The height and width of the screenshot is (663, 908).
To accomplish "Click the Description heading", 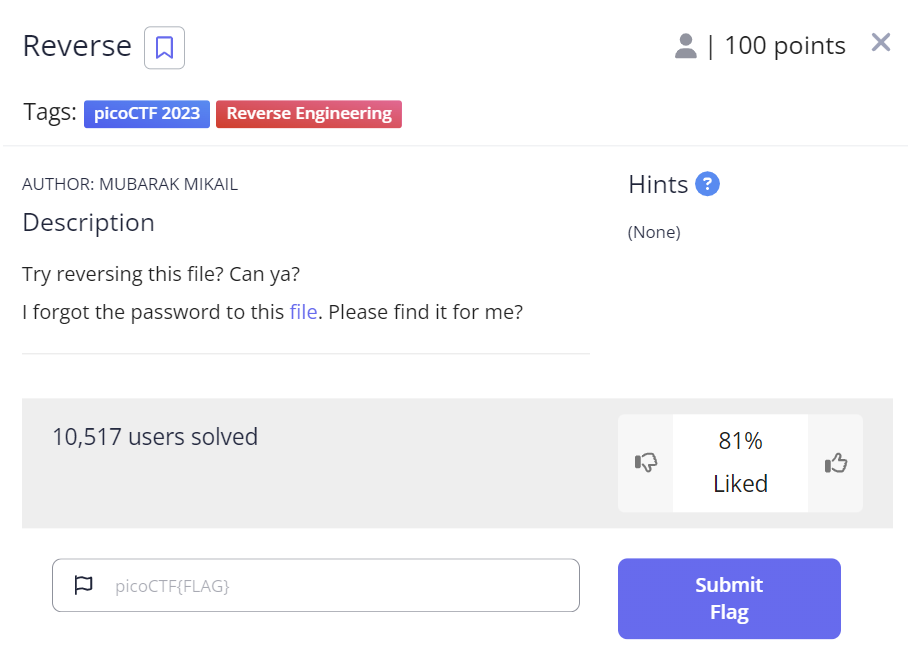I will [88, 222].
